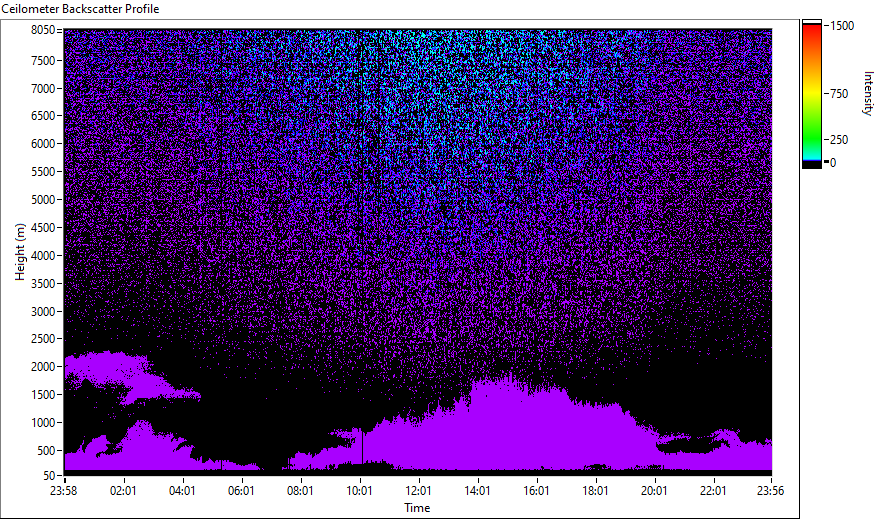
Task: Click the Time axis label
Action: (x=417, y=508)
